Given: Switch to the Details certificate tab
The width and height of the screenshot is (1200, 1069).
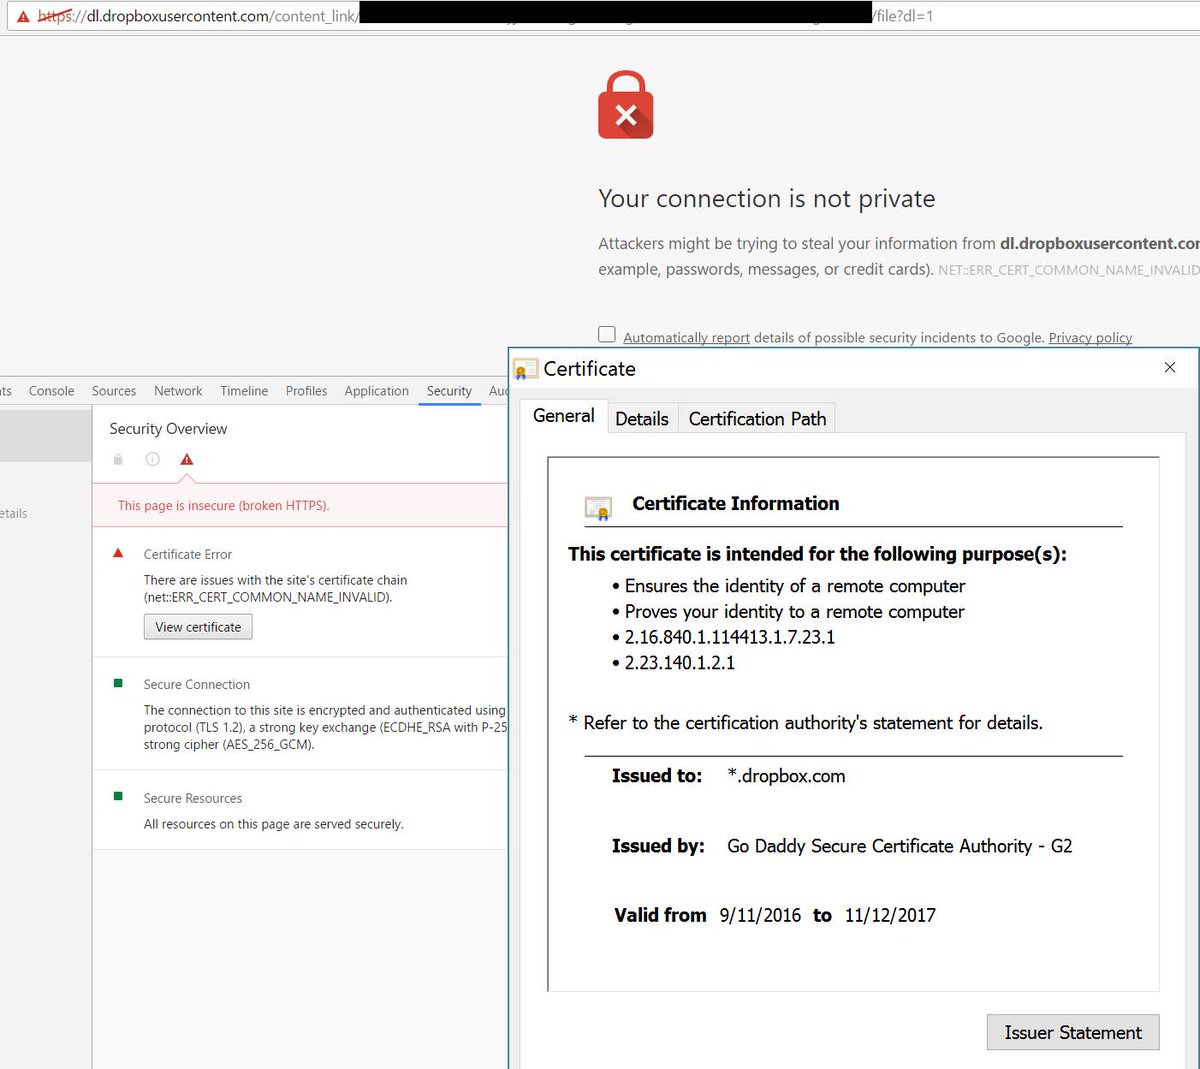Looking at the screenshot, I should point(642,419).
